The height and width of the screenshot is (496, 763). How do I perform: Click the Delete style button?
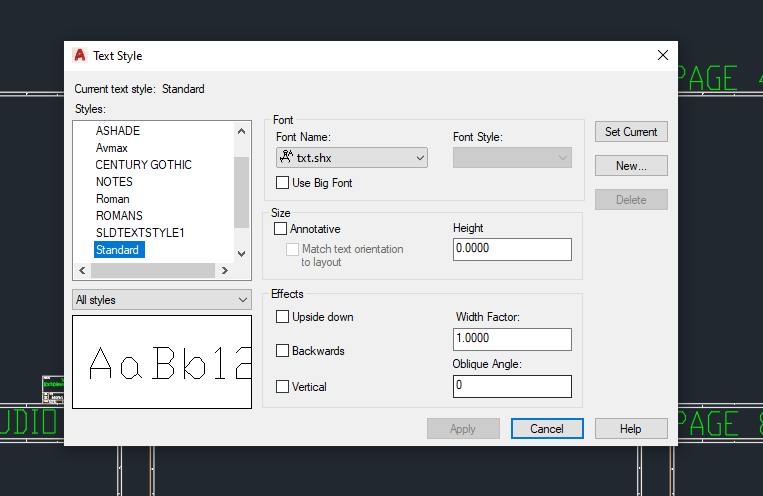tap(631, 200)
